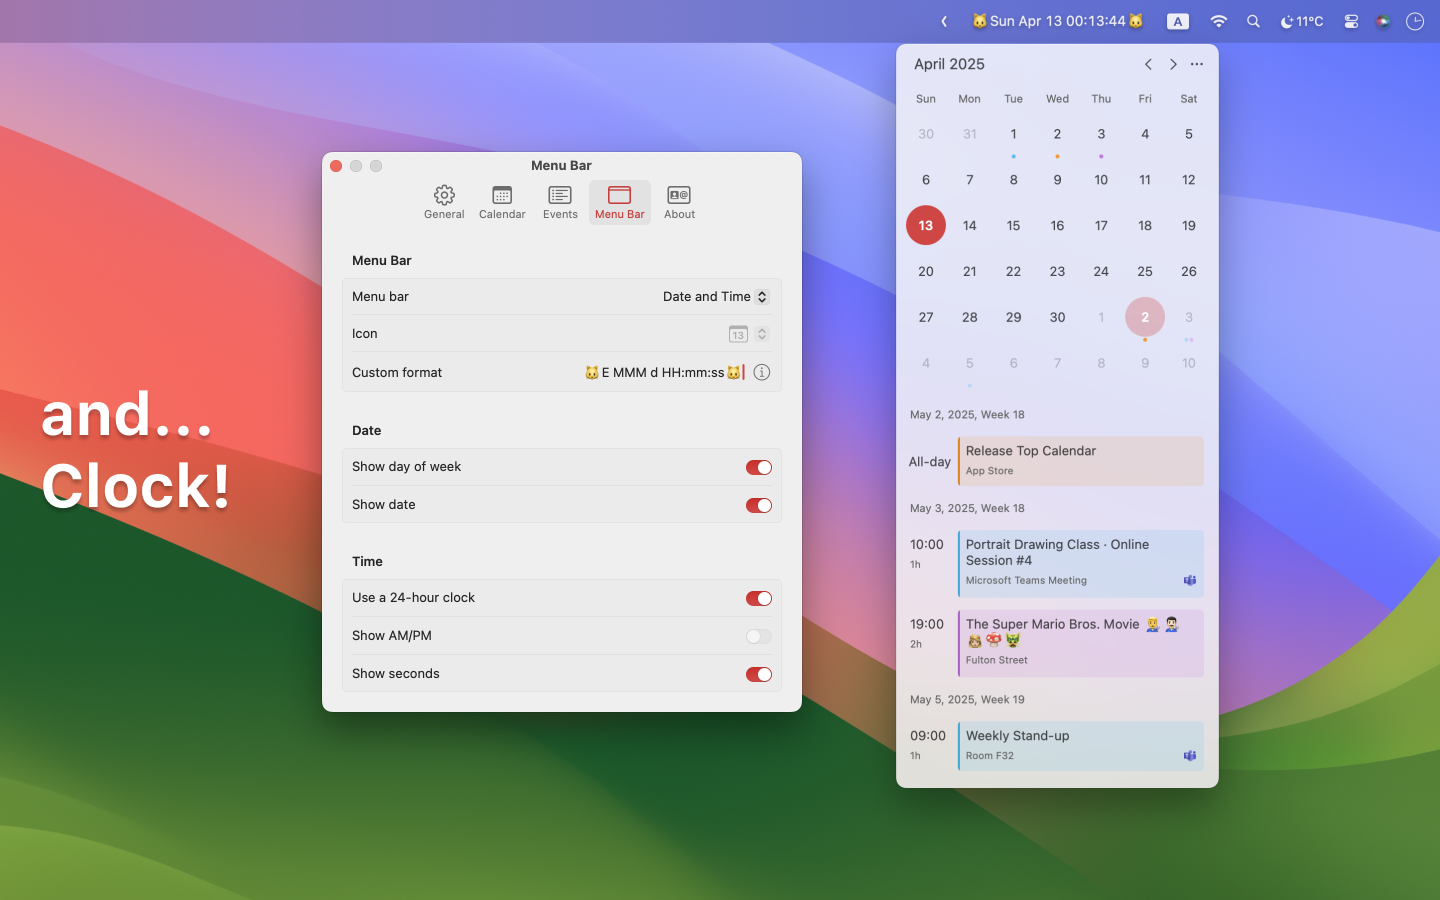Open the Release Top Calendar event

click(x=1080, y=461)
